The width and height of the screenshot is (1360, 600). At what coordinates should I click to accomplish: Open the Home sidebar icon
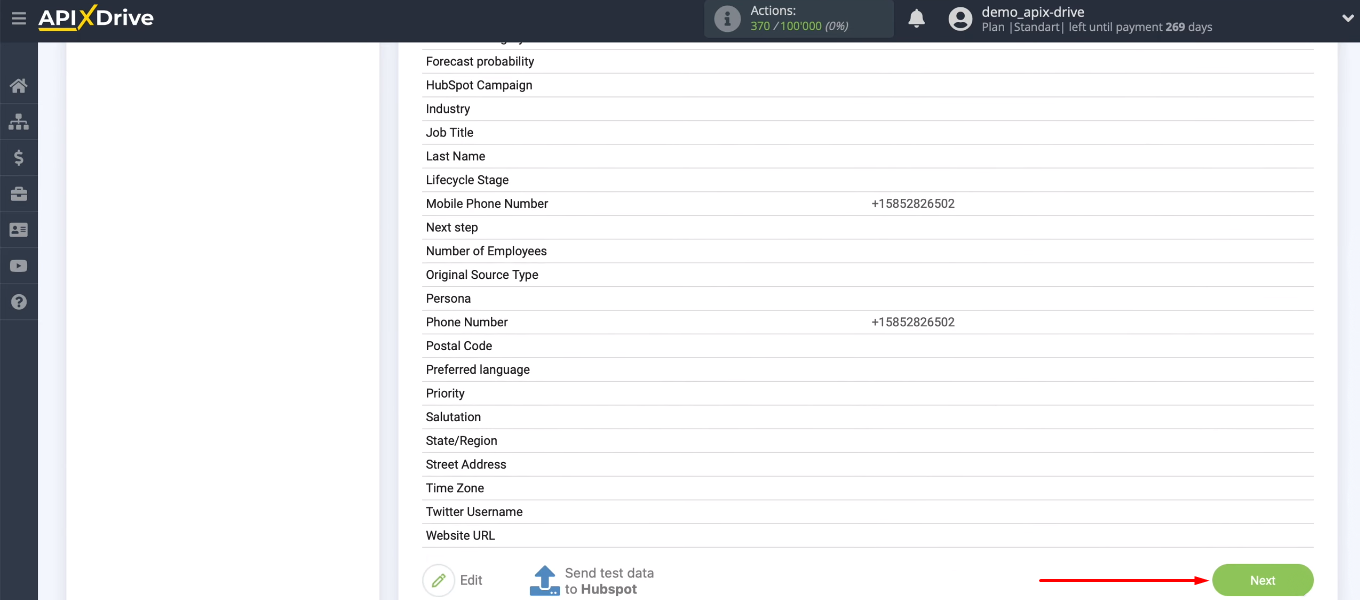click(18, 86)
